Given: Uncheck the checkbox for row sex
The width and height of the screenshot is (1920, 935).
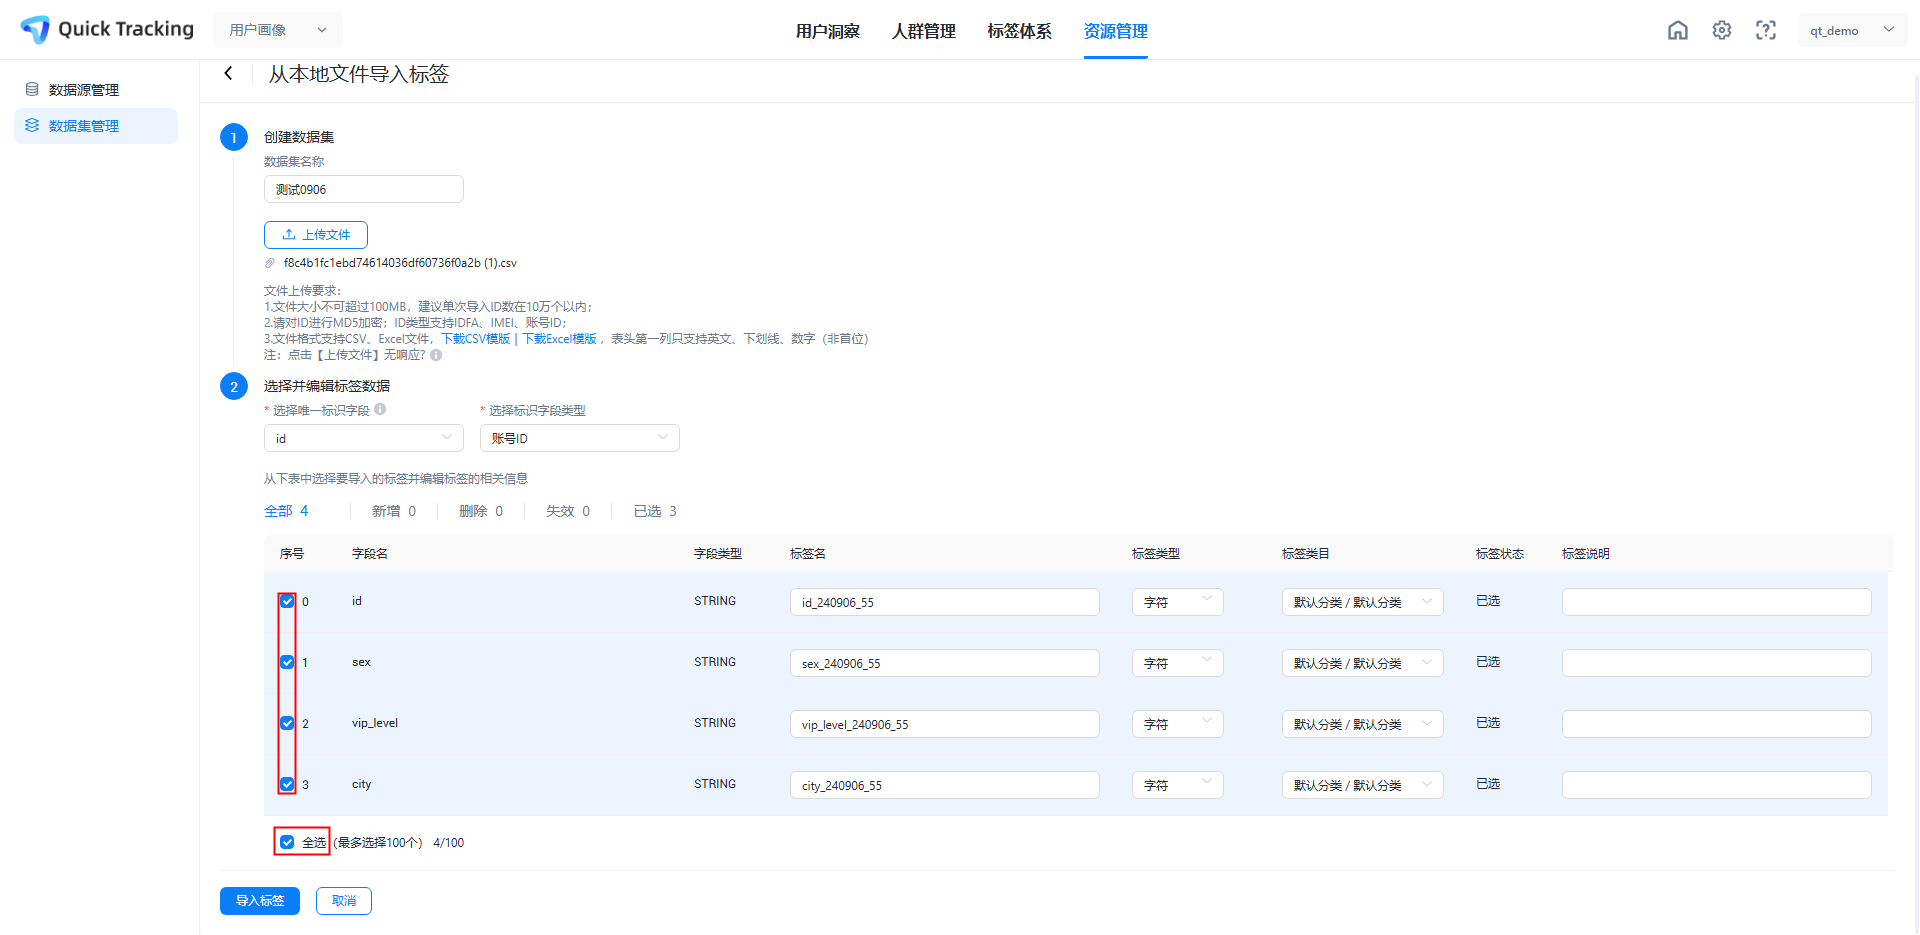Looking at the screenshot, I should 287,662.
